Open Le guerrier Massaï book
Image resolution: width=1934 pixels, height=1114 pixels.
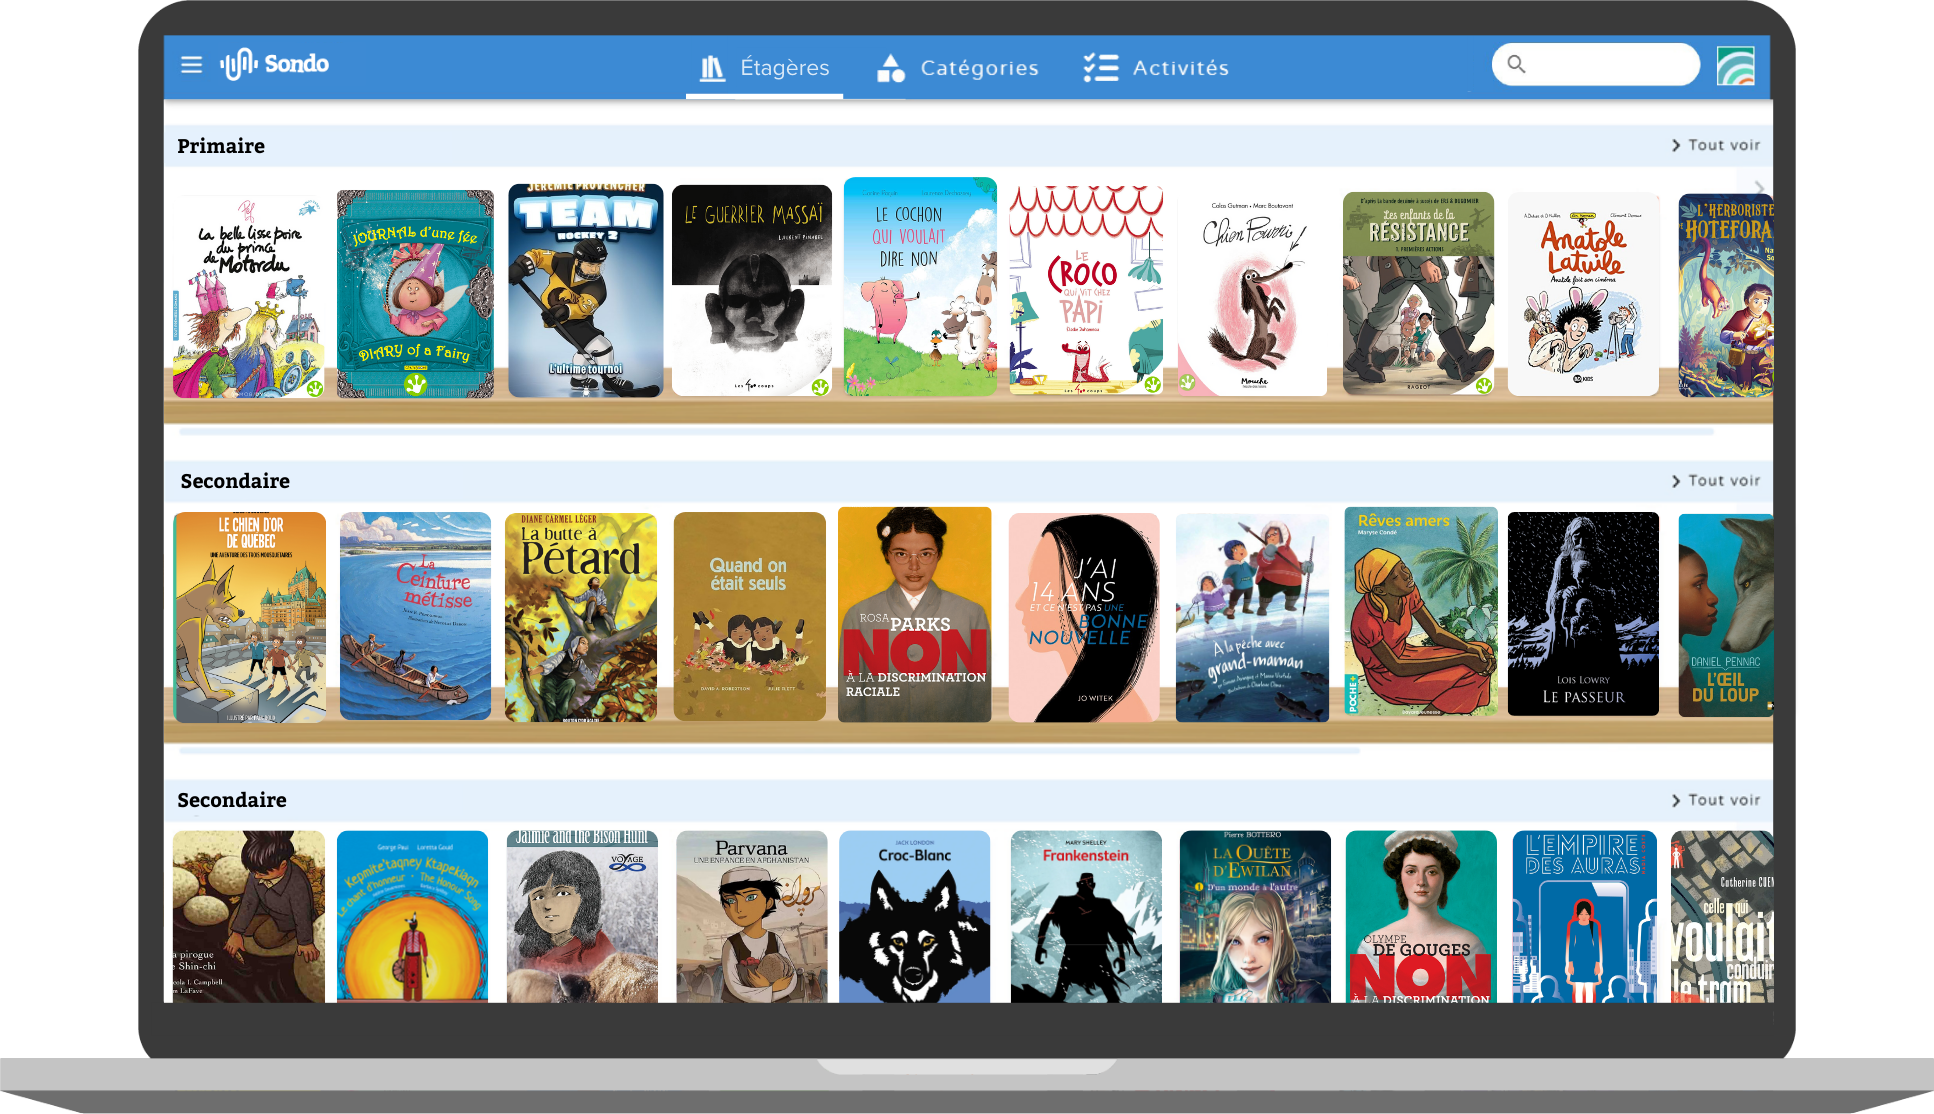752,290
